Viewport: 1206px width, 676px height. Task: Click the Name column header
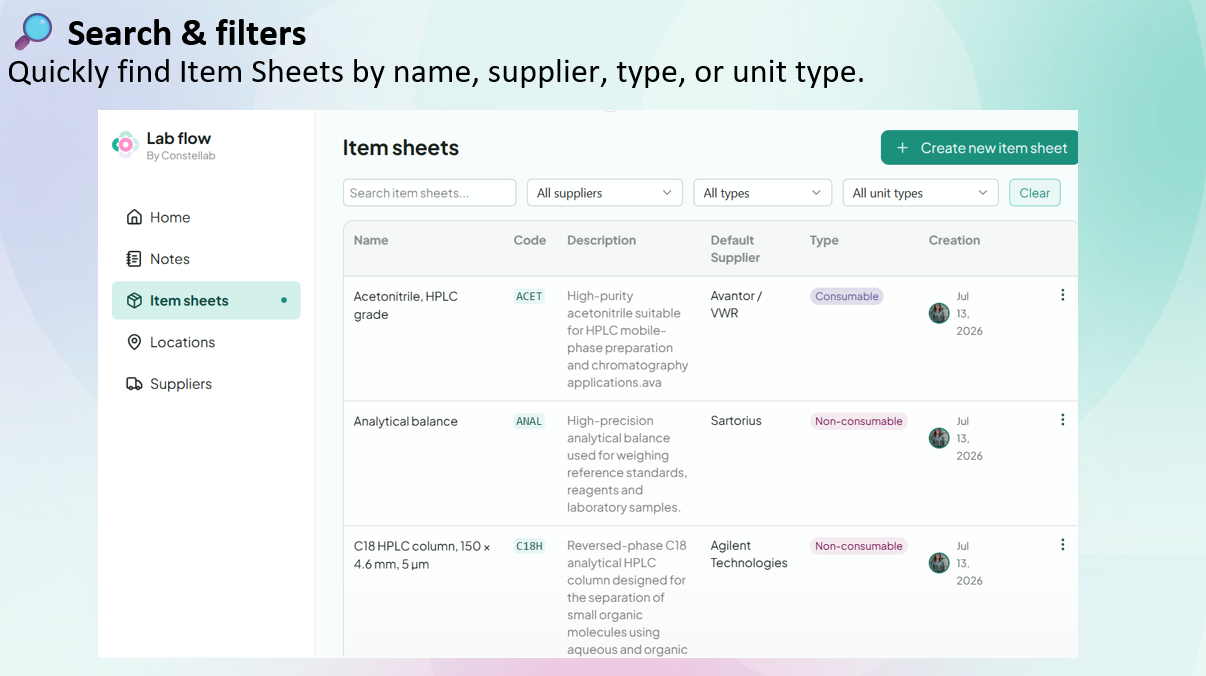click(x=371, y=240)
